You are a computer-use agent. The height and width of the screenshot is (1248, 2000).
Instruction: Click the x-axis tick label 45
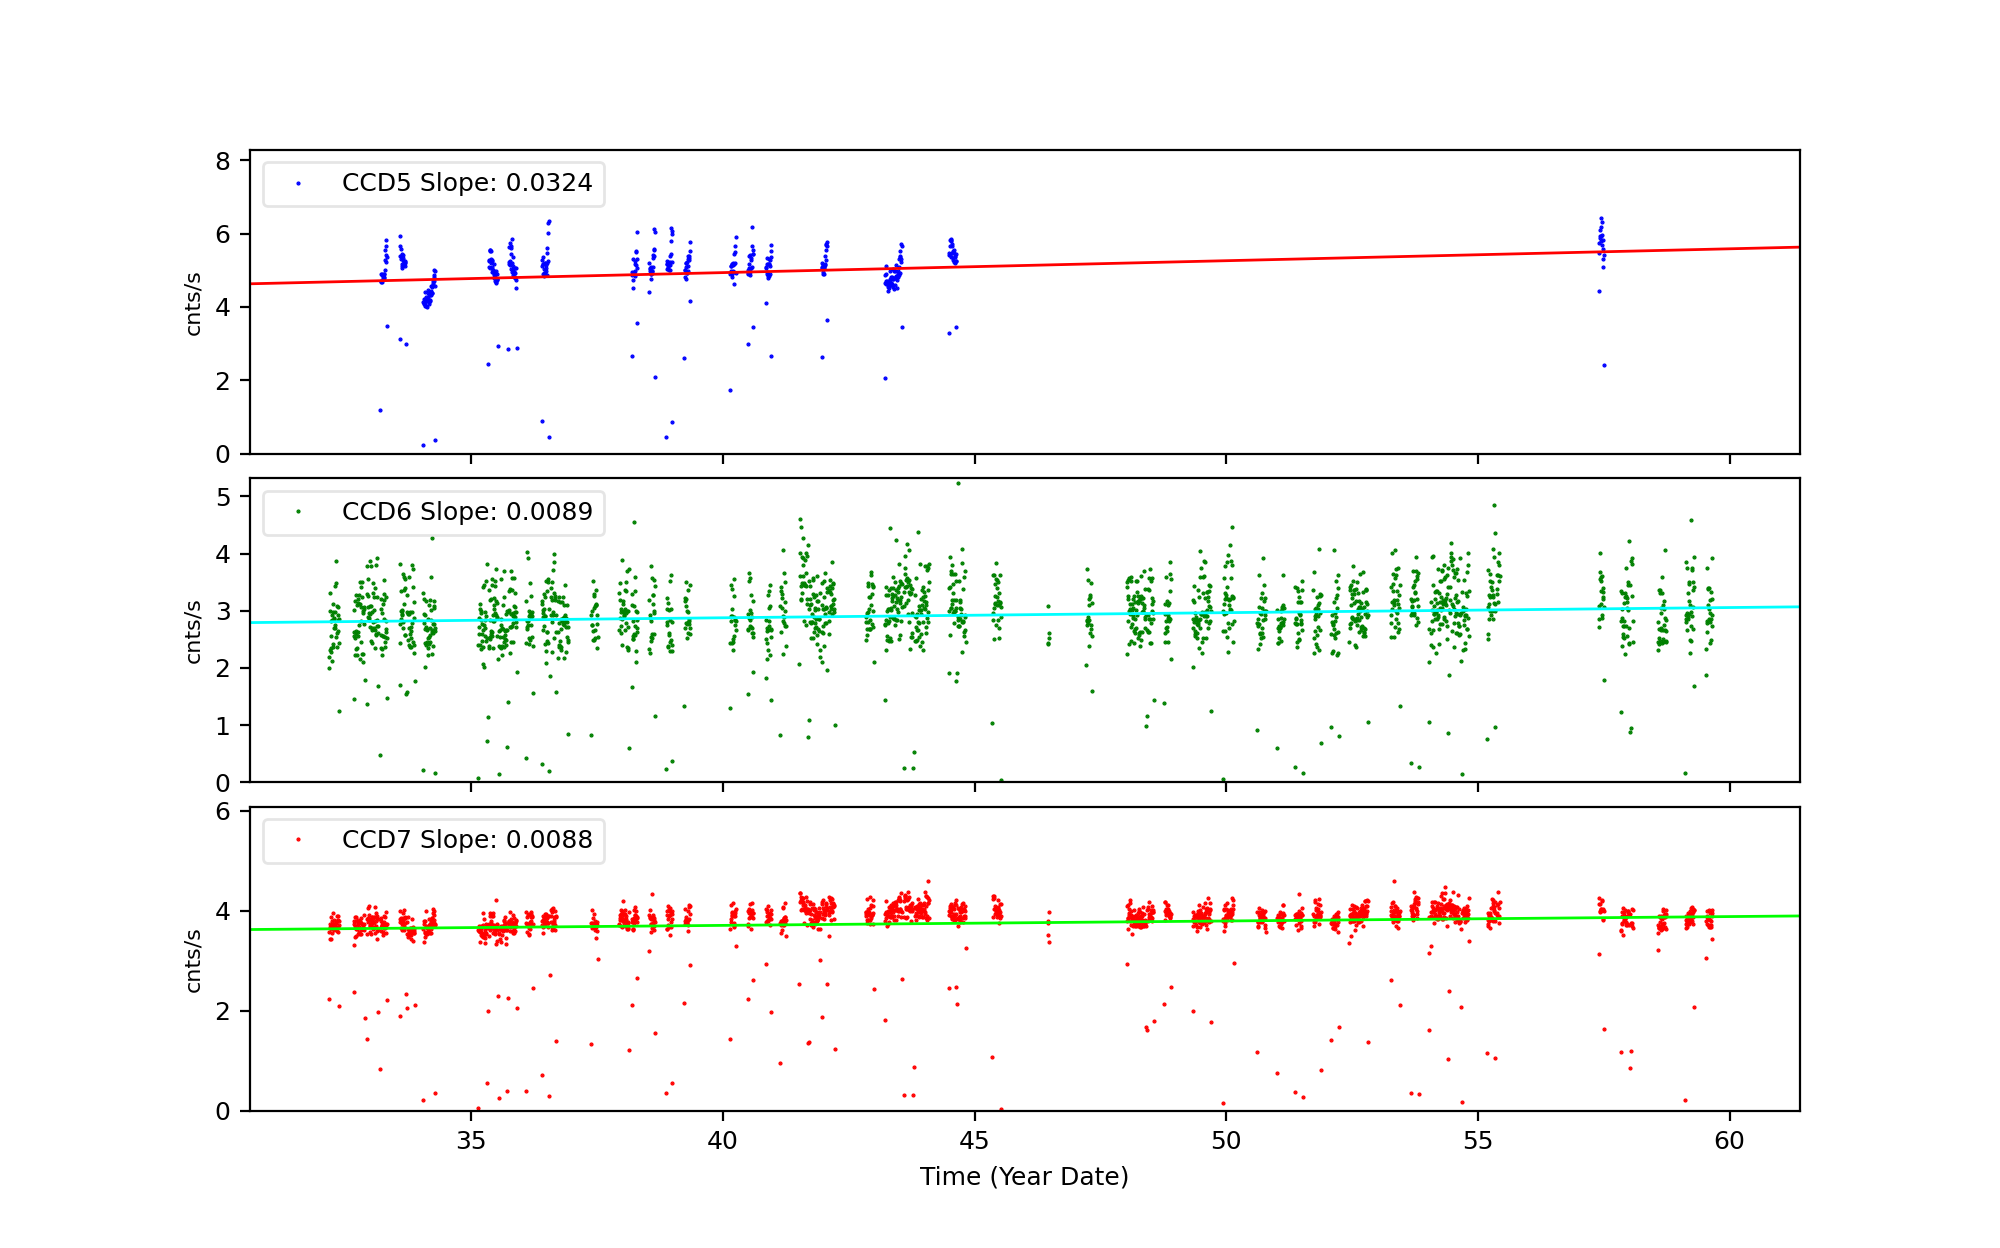click(x=974, y=1141)
